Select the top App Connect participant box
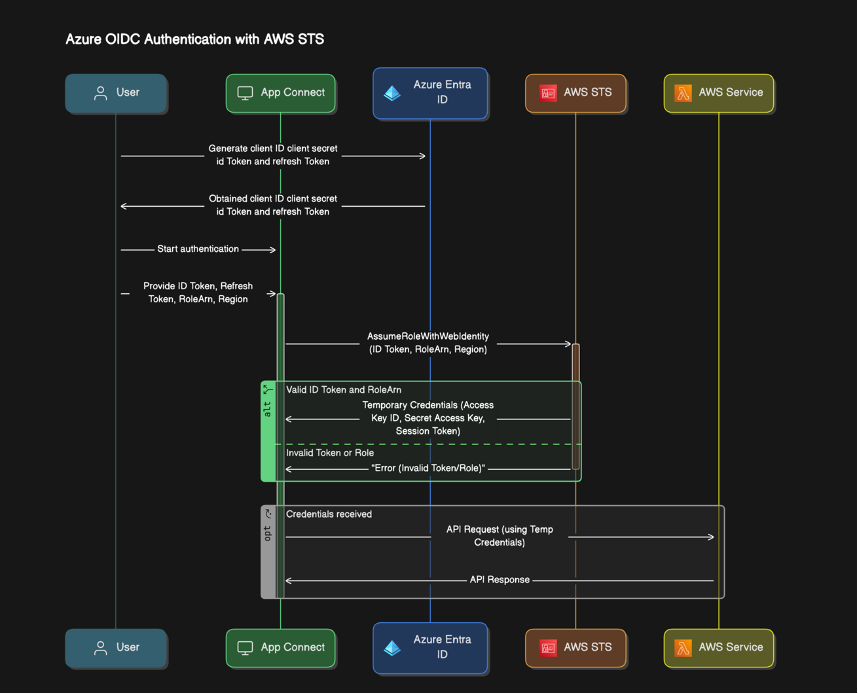 point(281,94)
